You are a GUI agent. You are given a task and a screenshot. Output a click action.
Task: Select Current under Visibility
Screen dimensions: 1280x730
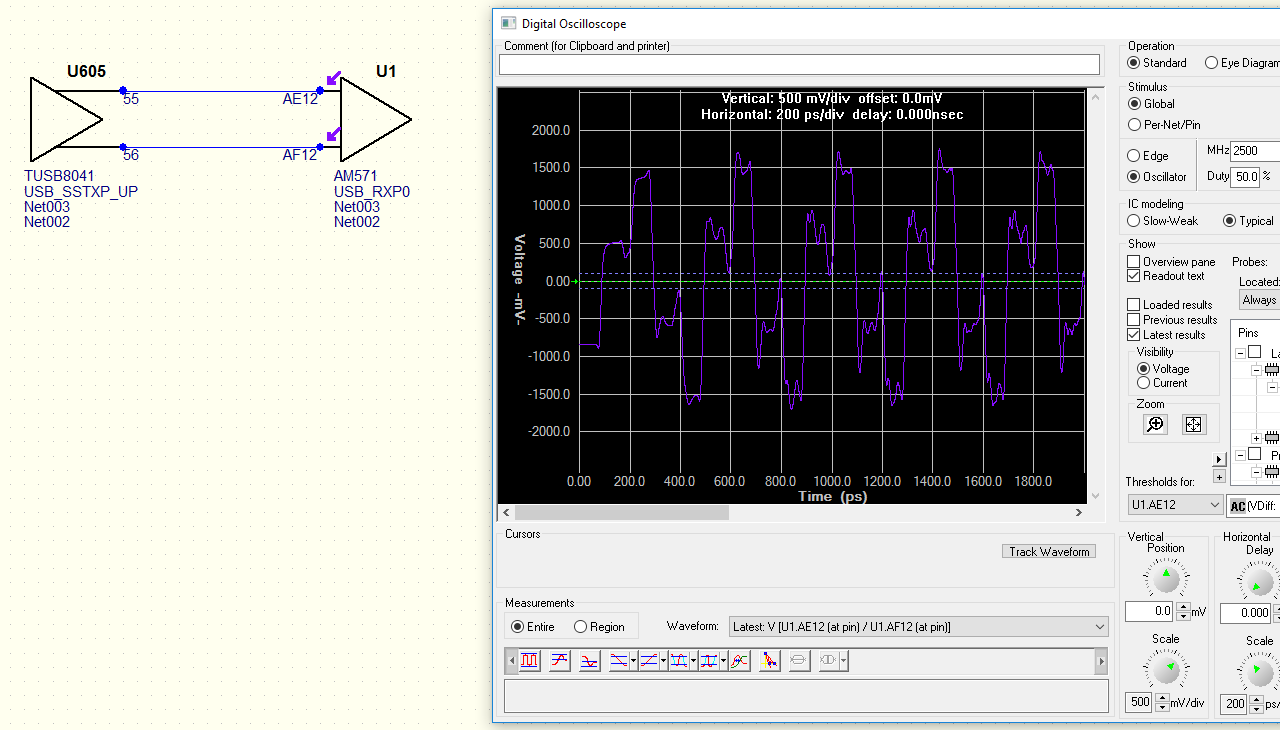1144,383
